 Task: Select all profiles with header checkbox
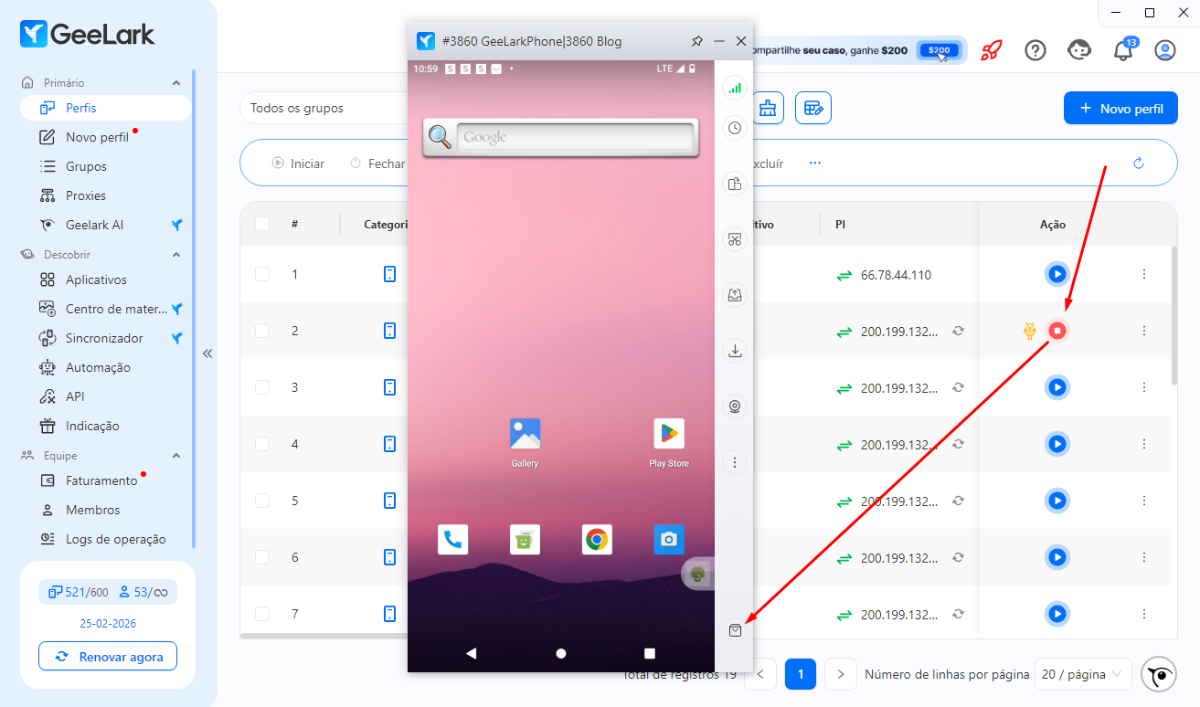[262, 224]
